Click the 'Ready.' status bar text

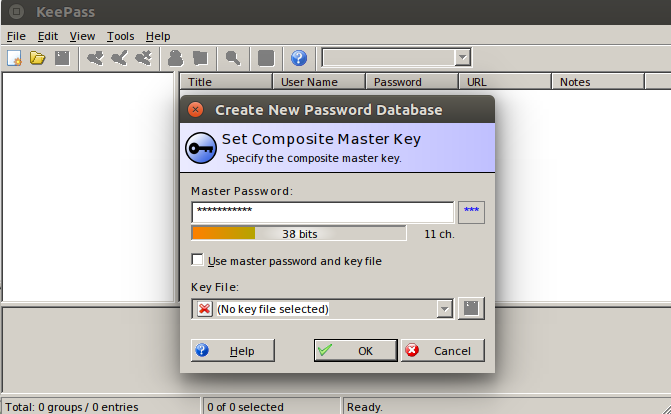tap(365, 407)
